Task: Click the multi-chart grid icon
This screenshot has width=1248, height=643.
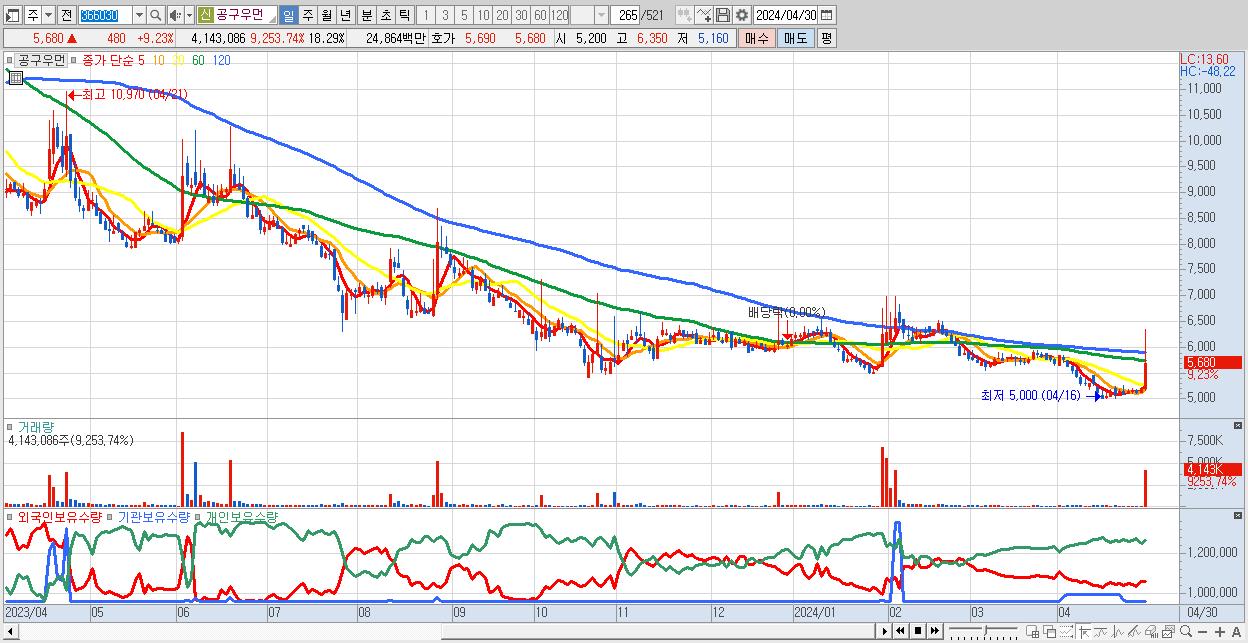Action: (1033, 631)
